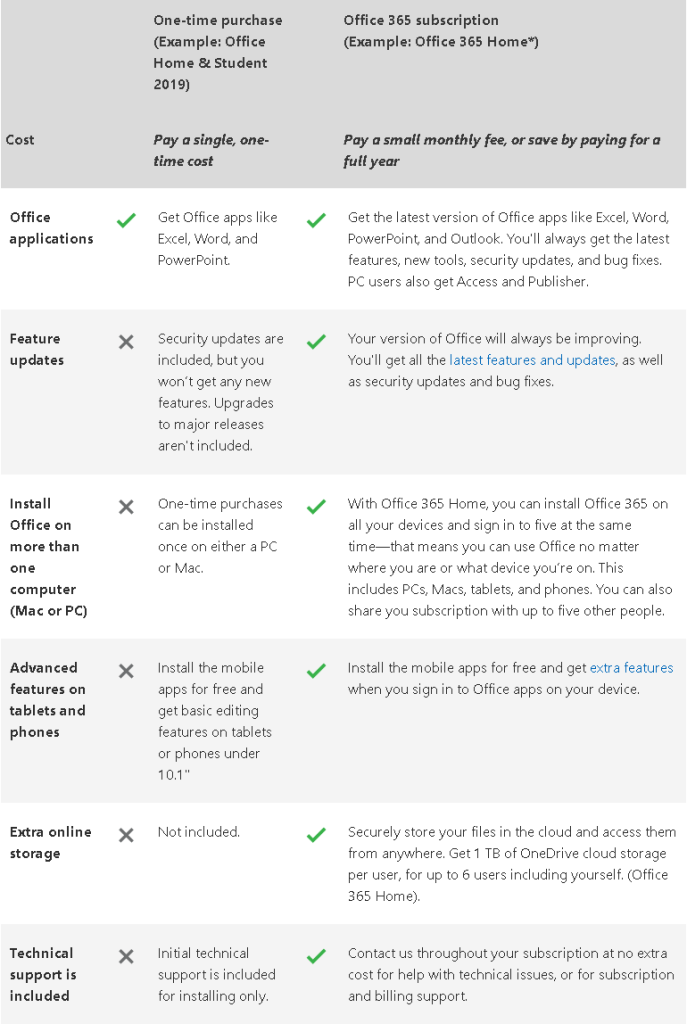Click the X icon beside Feature updates
This screenshot has width=687, height=1024.
tap(126, 342)
